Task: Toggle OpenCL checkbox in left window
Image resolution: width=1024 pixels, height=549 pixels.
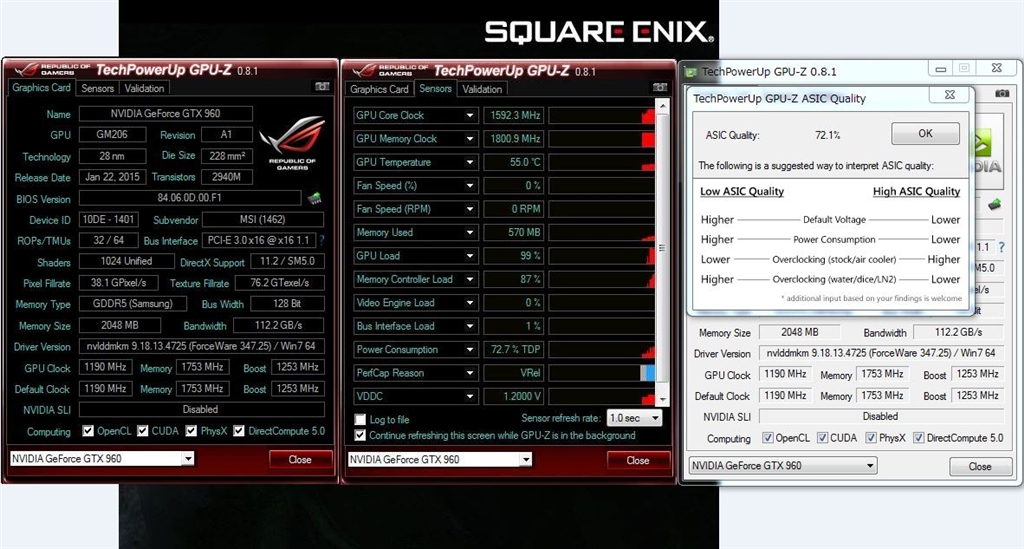Action: pos(88,431)
